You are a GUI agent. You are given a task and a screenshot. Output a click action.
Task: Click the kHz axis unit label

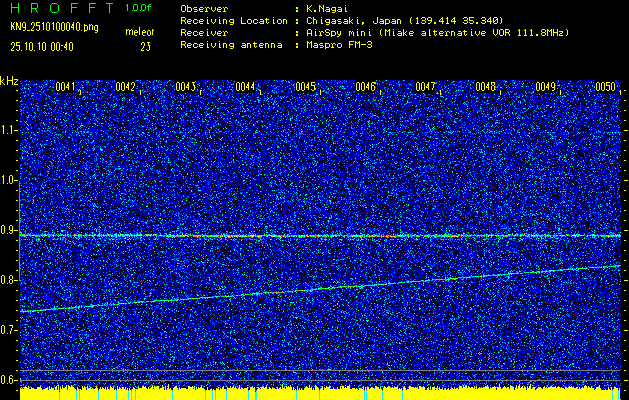[9, 81]
